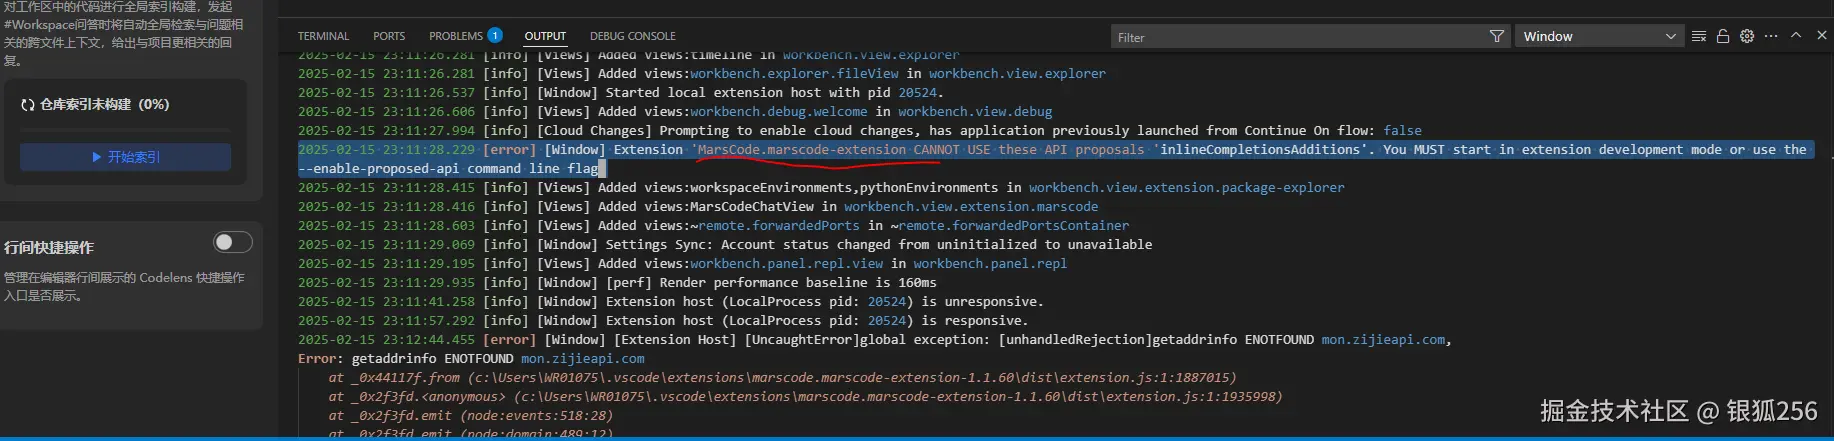Open the PROBLEMS tab
The height and width of the screenshot is (441, 1834).
456,36
